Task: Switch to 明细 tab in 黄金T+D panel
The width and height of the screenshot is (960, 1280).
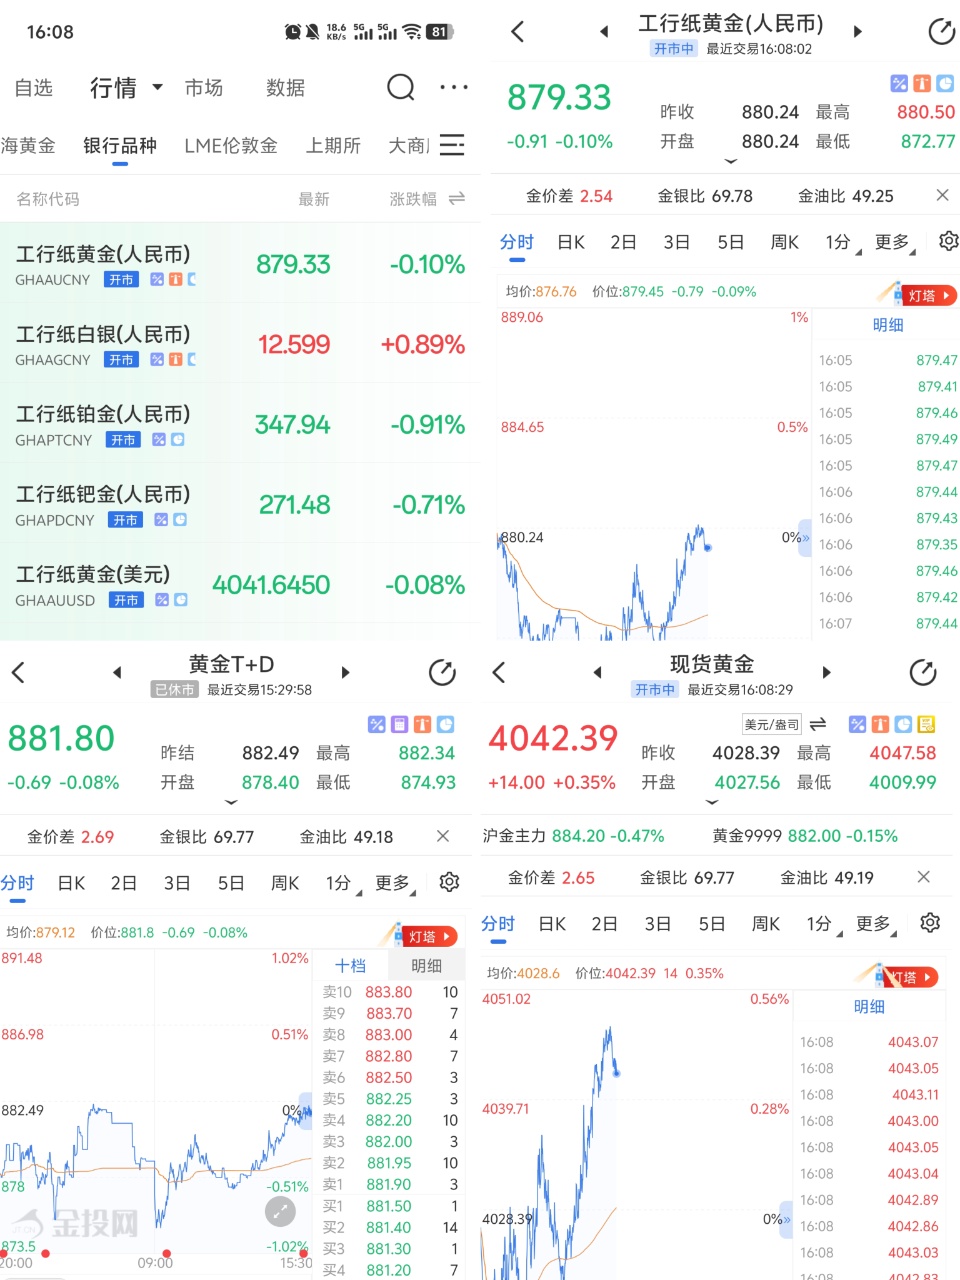Action: pyautogui.click(x=427, y=965)
